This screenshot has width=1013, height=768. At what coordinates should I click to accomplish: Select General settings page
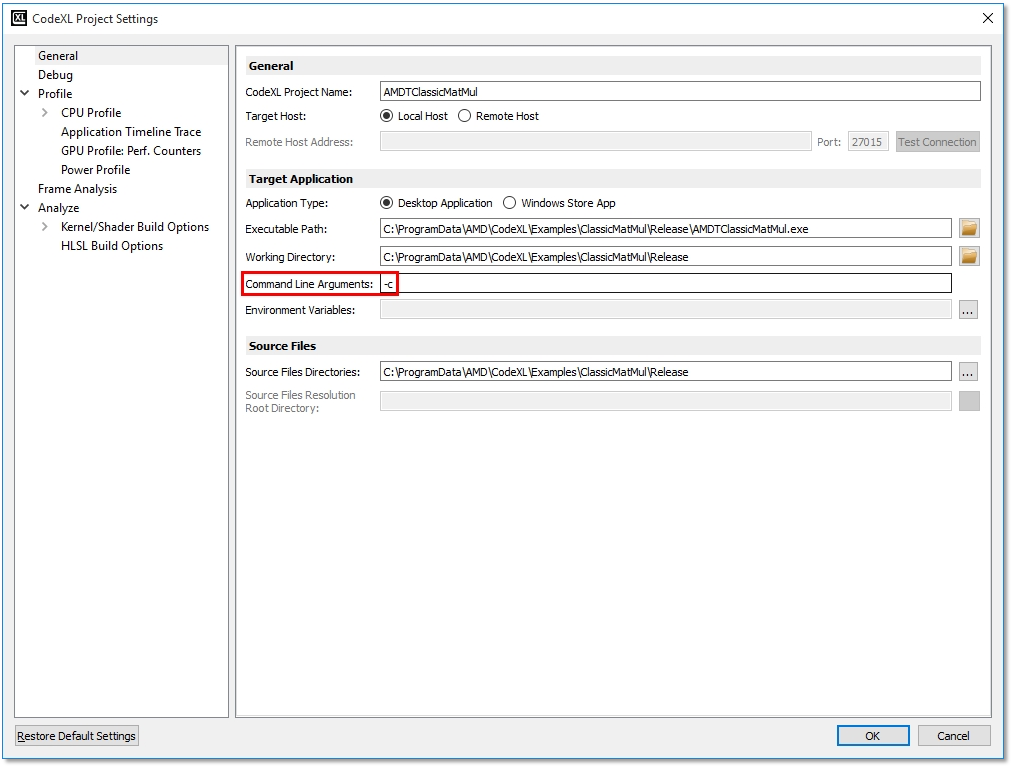[58, 56]
